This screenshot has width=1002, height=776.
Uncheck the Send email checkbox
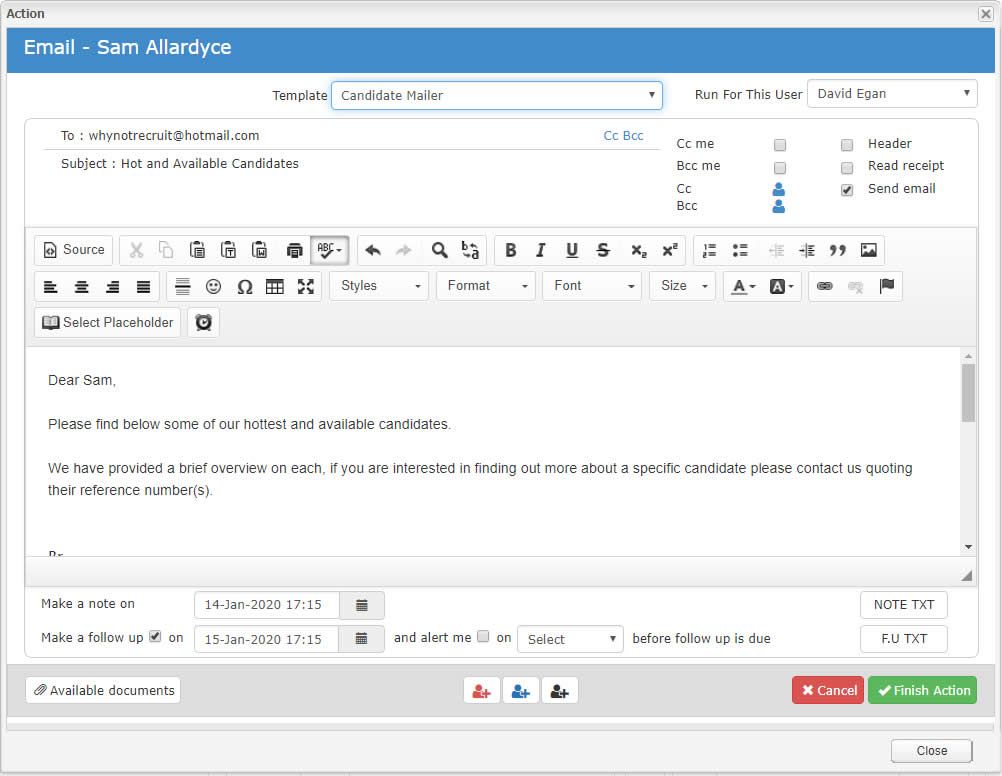[x=847, y=190]
